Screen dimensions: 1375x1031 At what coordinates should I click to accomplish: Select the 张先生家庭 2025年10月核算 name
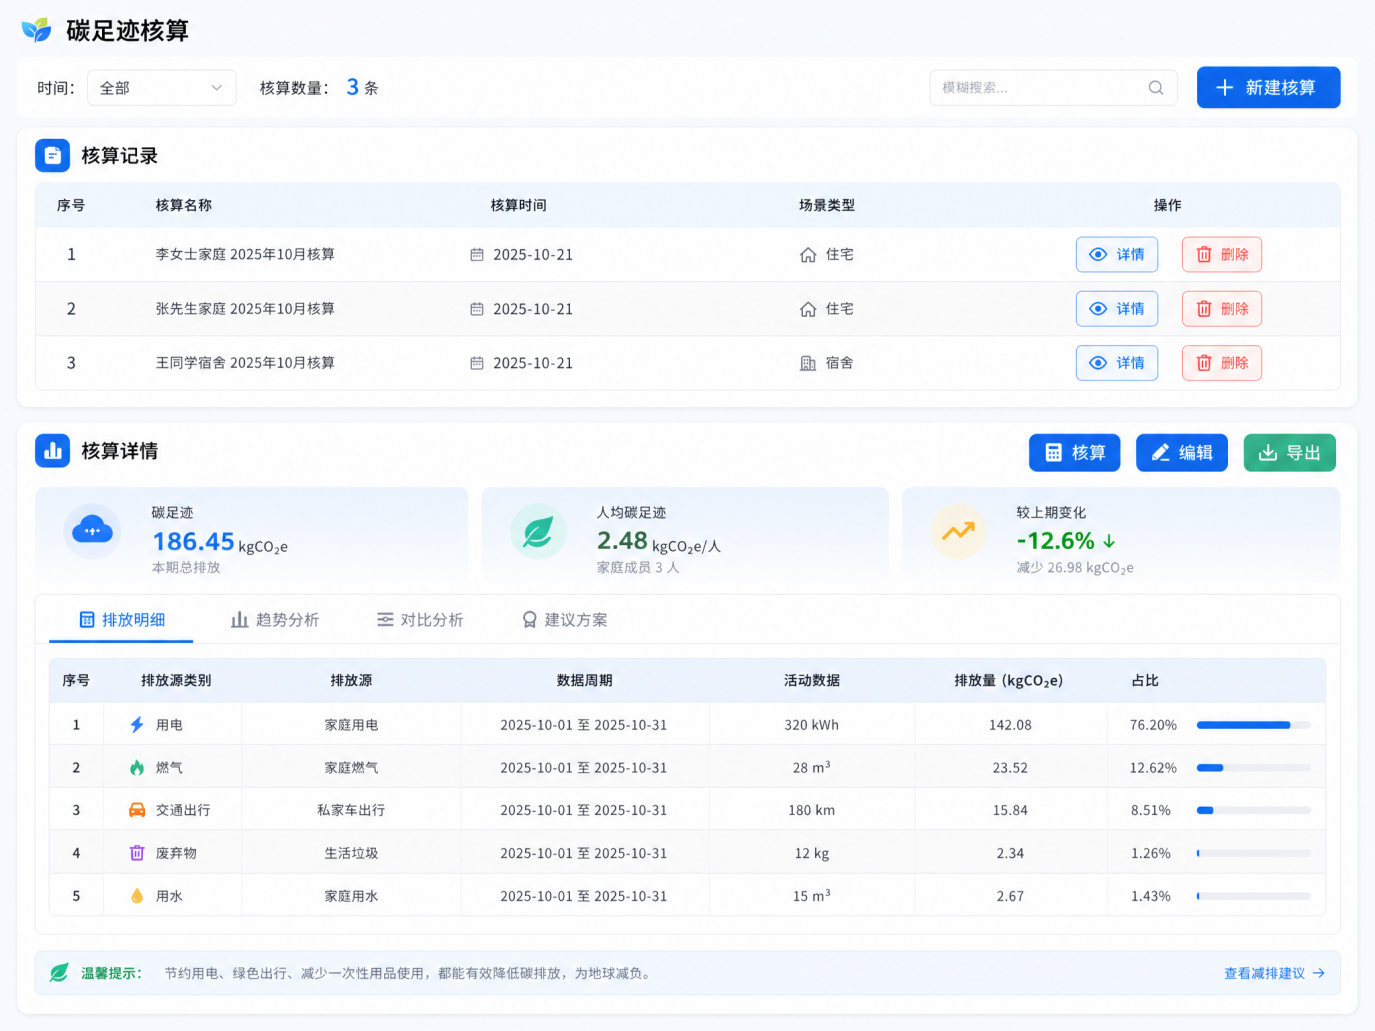coord(245,309)
